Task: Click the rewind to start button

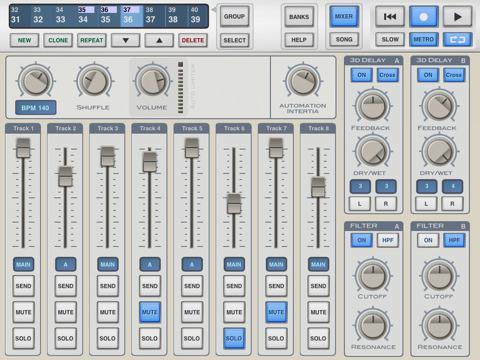Action: pyautogui.click(x=390, y=16)
